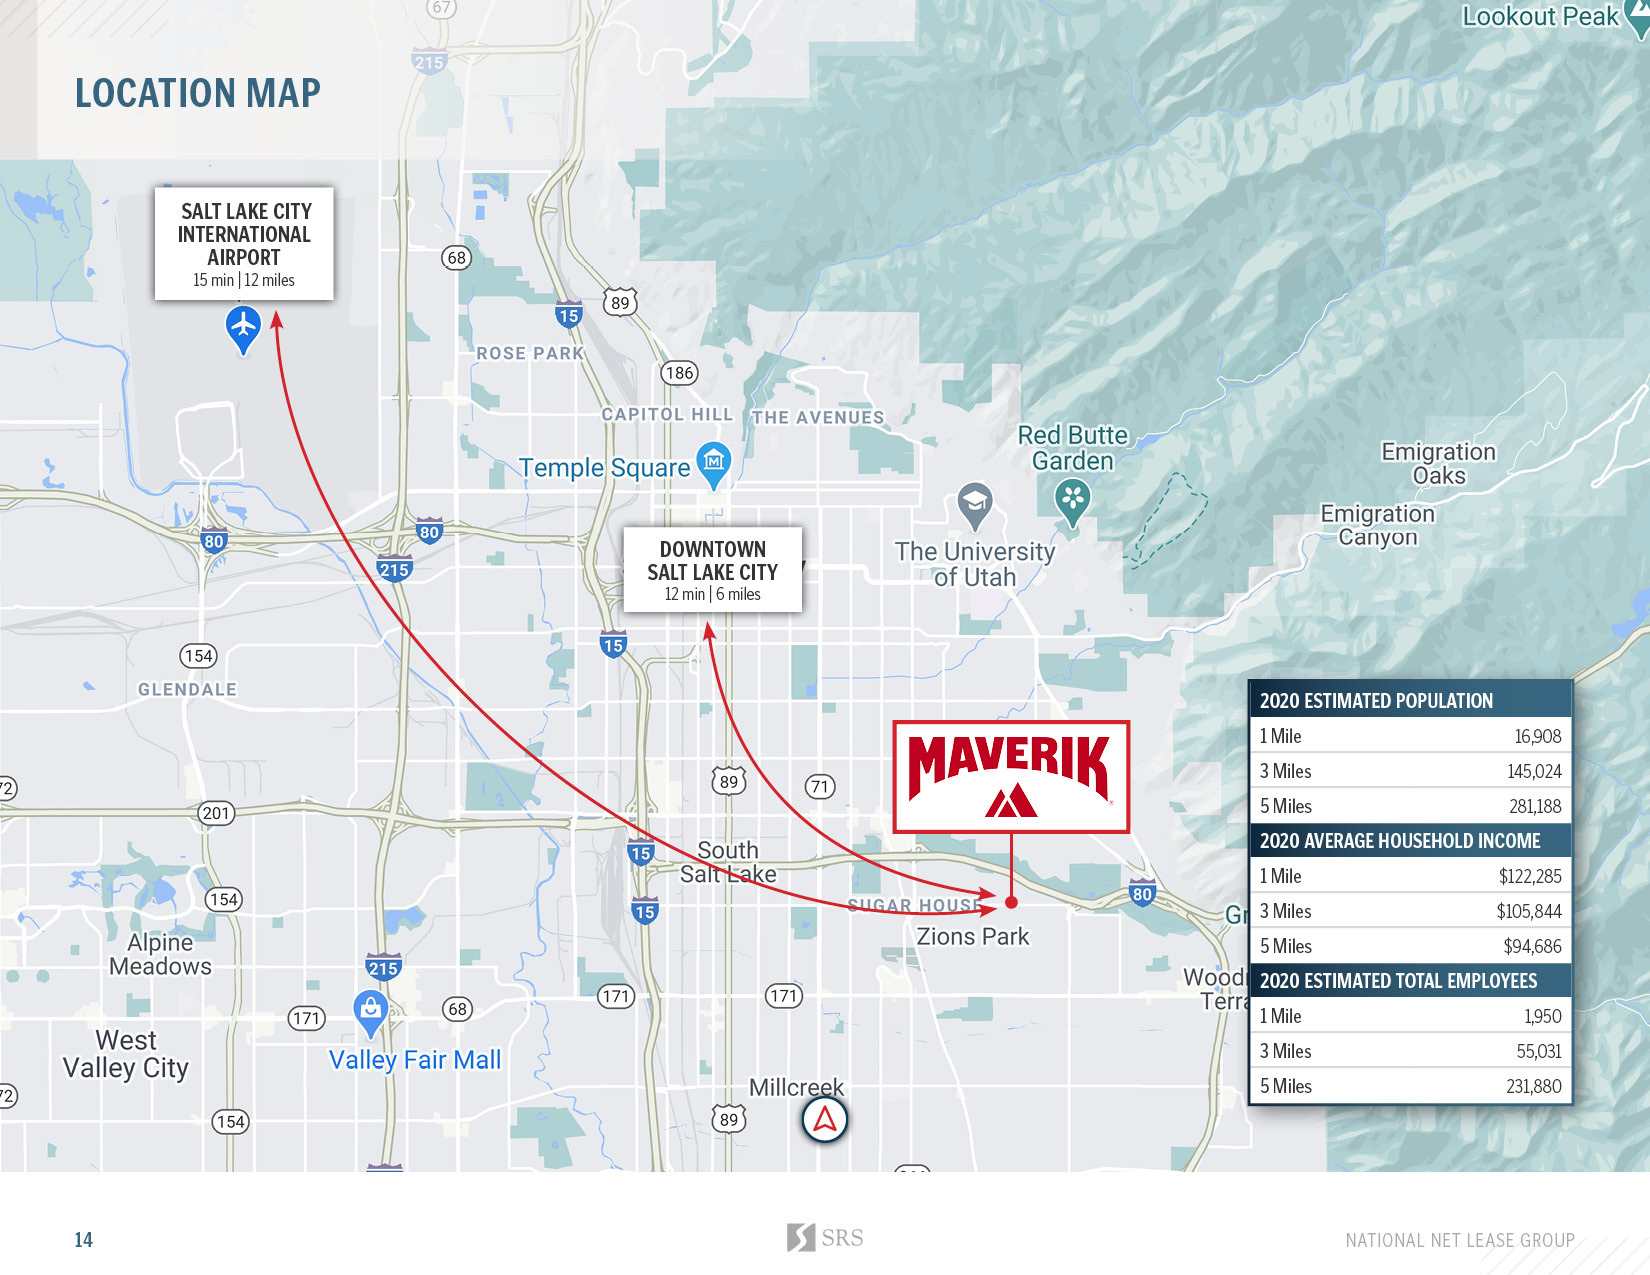The image size is (1650, 1275).
Task: Click the University of Utah graduation cap icon
Action: (974, 501)
